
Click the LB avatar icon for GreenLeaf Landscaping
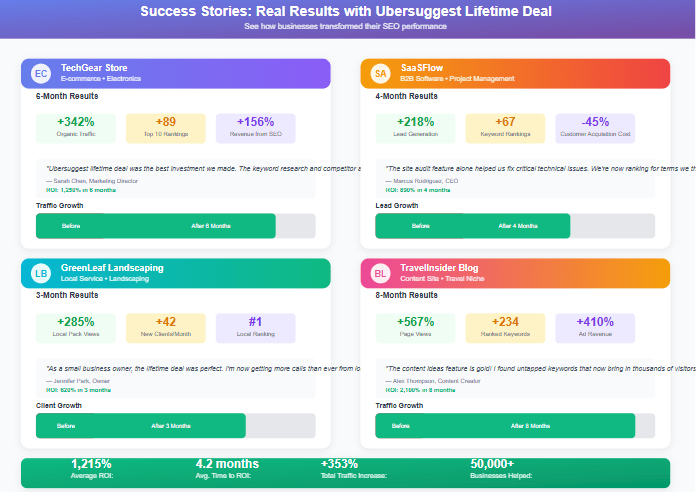pyautogui.click(x=40, y=274)
